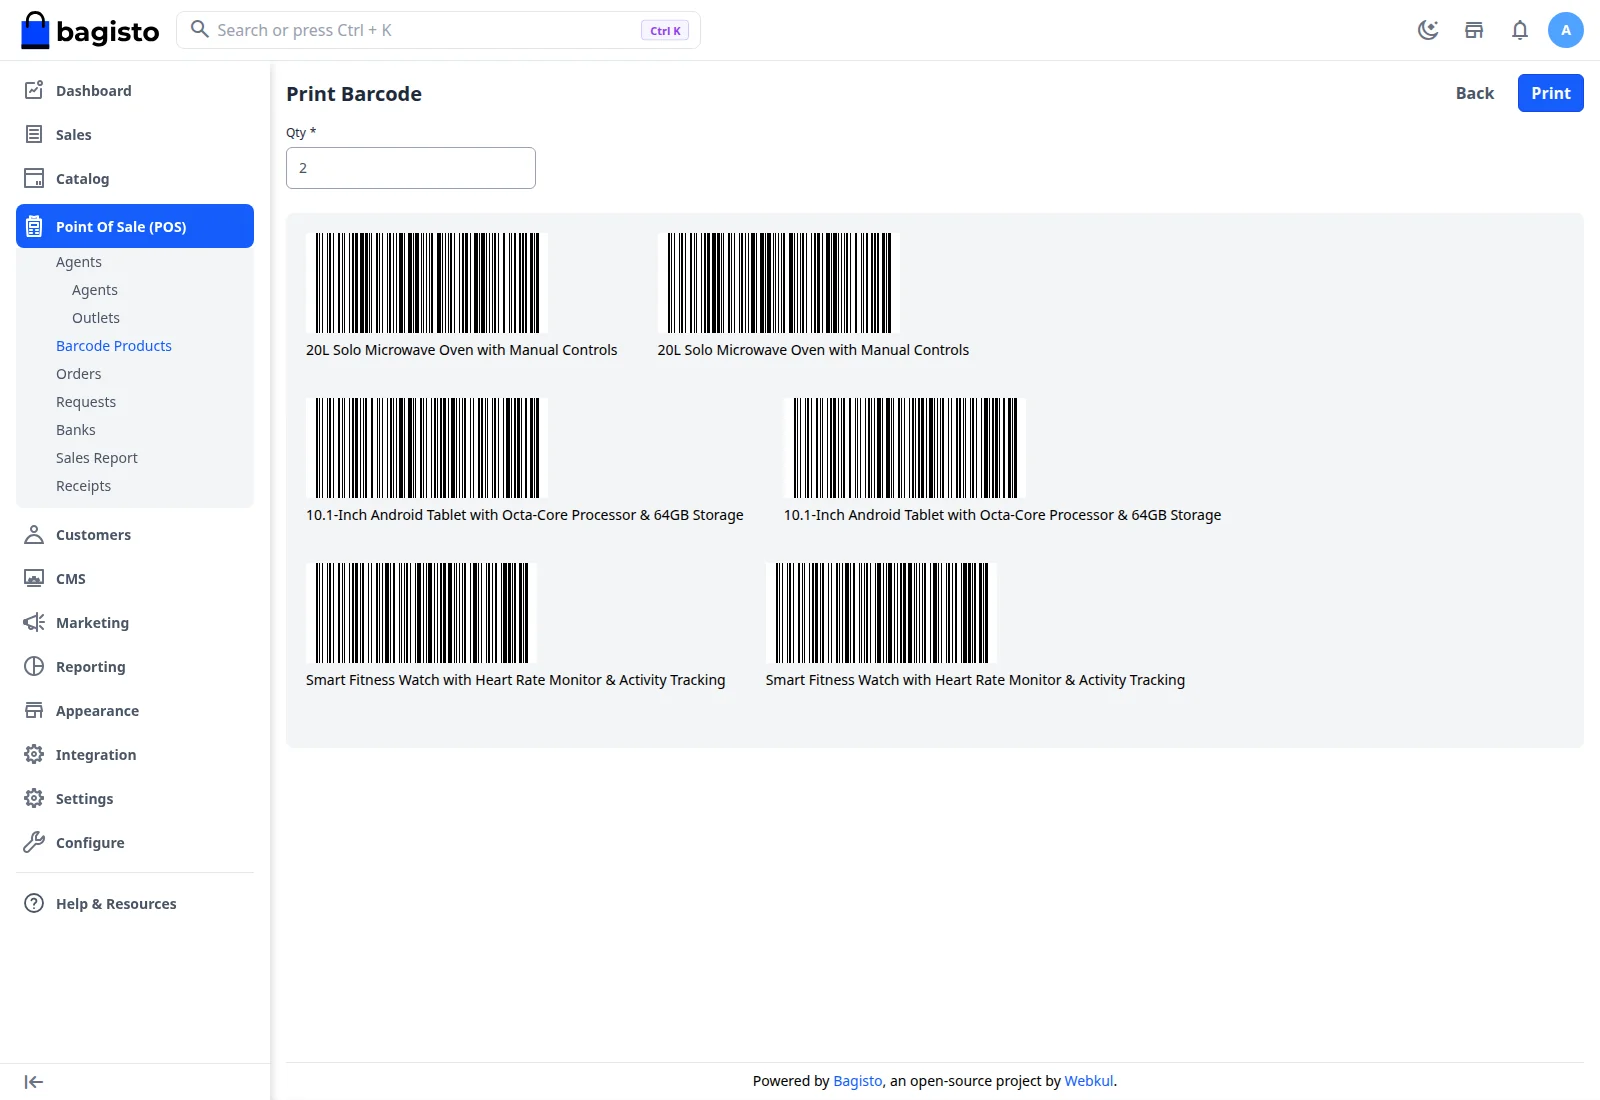The image size is (1600, 1100).
Task: Click first 20L Solo Microwave barcode image
Action: click(427, 283)
